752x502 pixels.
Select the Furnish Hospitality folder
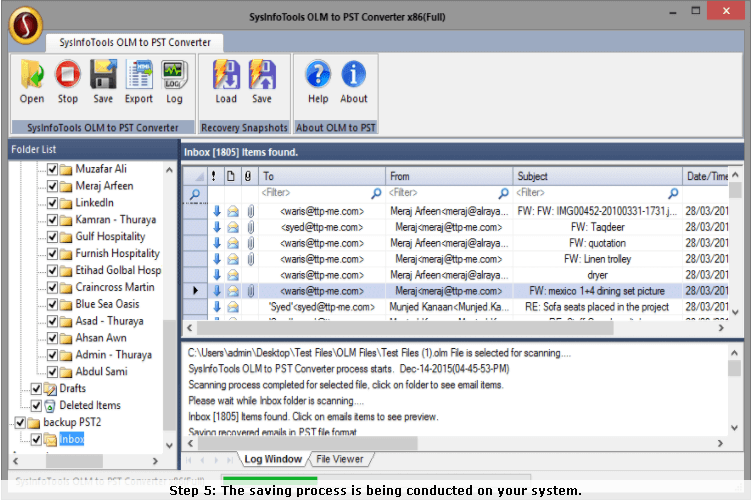pos(118,254)
